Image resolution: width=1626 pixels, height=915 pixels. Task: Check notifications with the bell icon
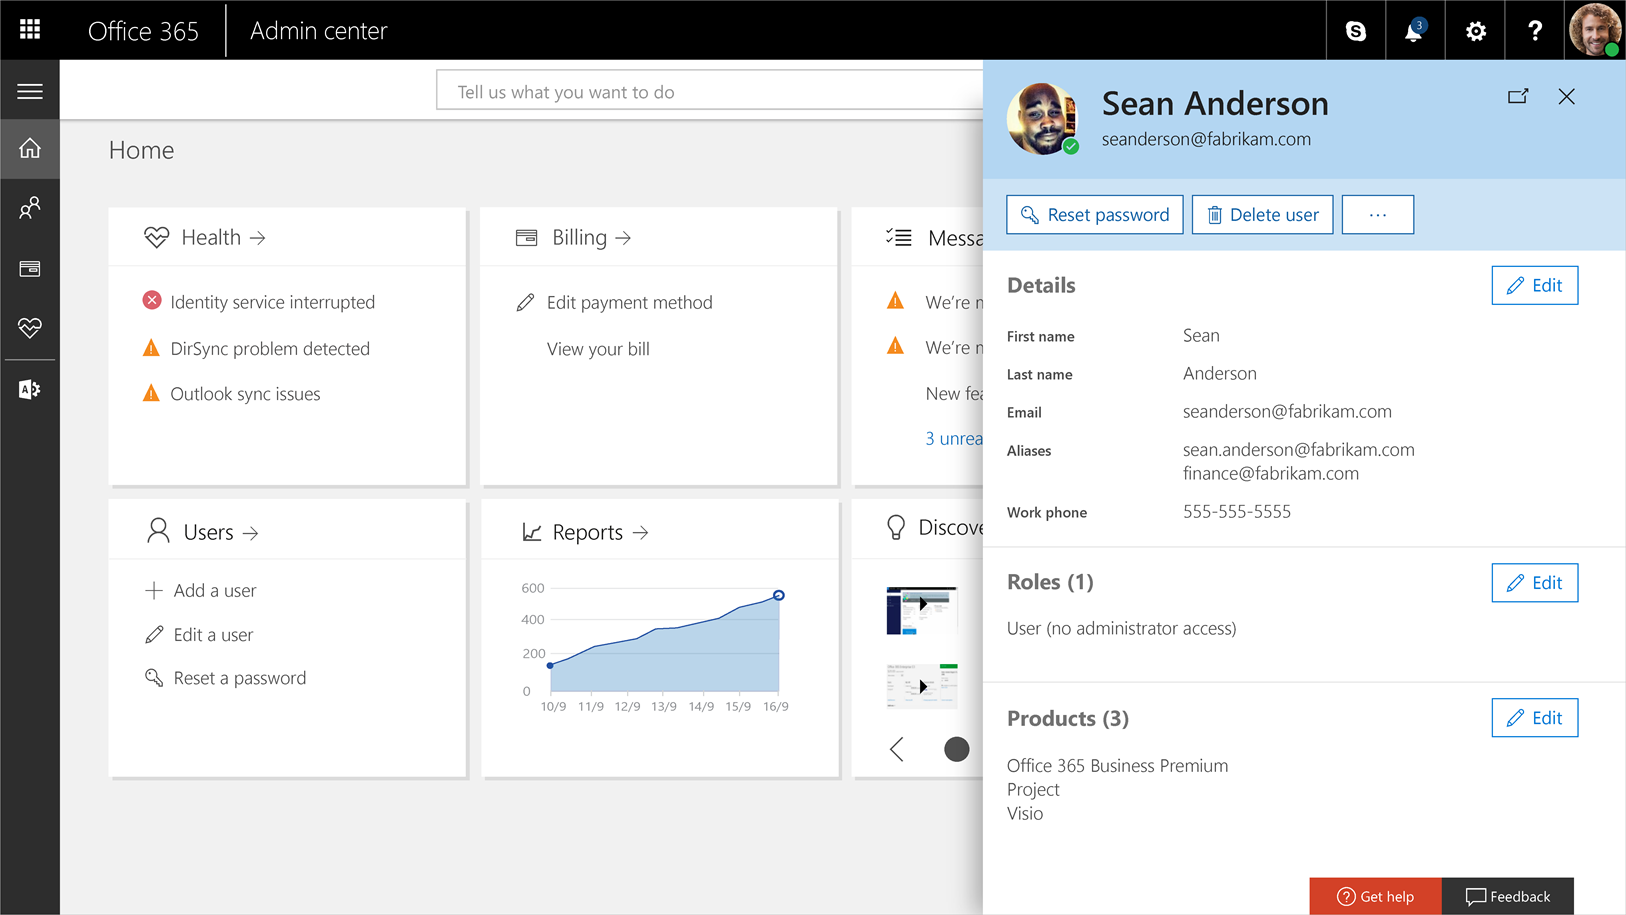click(1413, 32)
